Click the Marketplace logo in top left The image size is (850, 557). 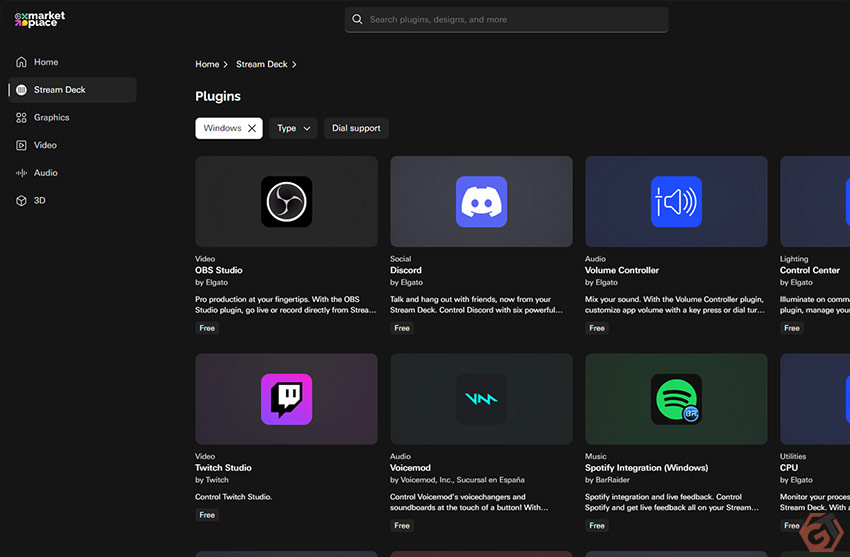(40, 19)
